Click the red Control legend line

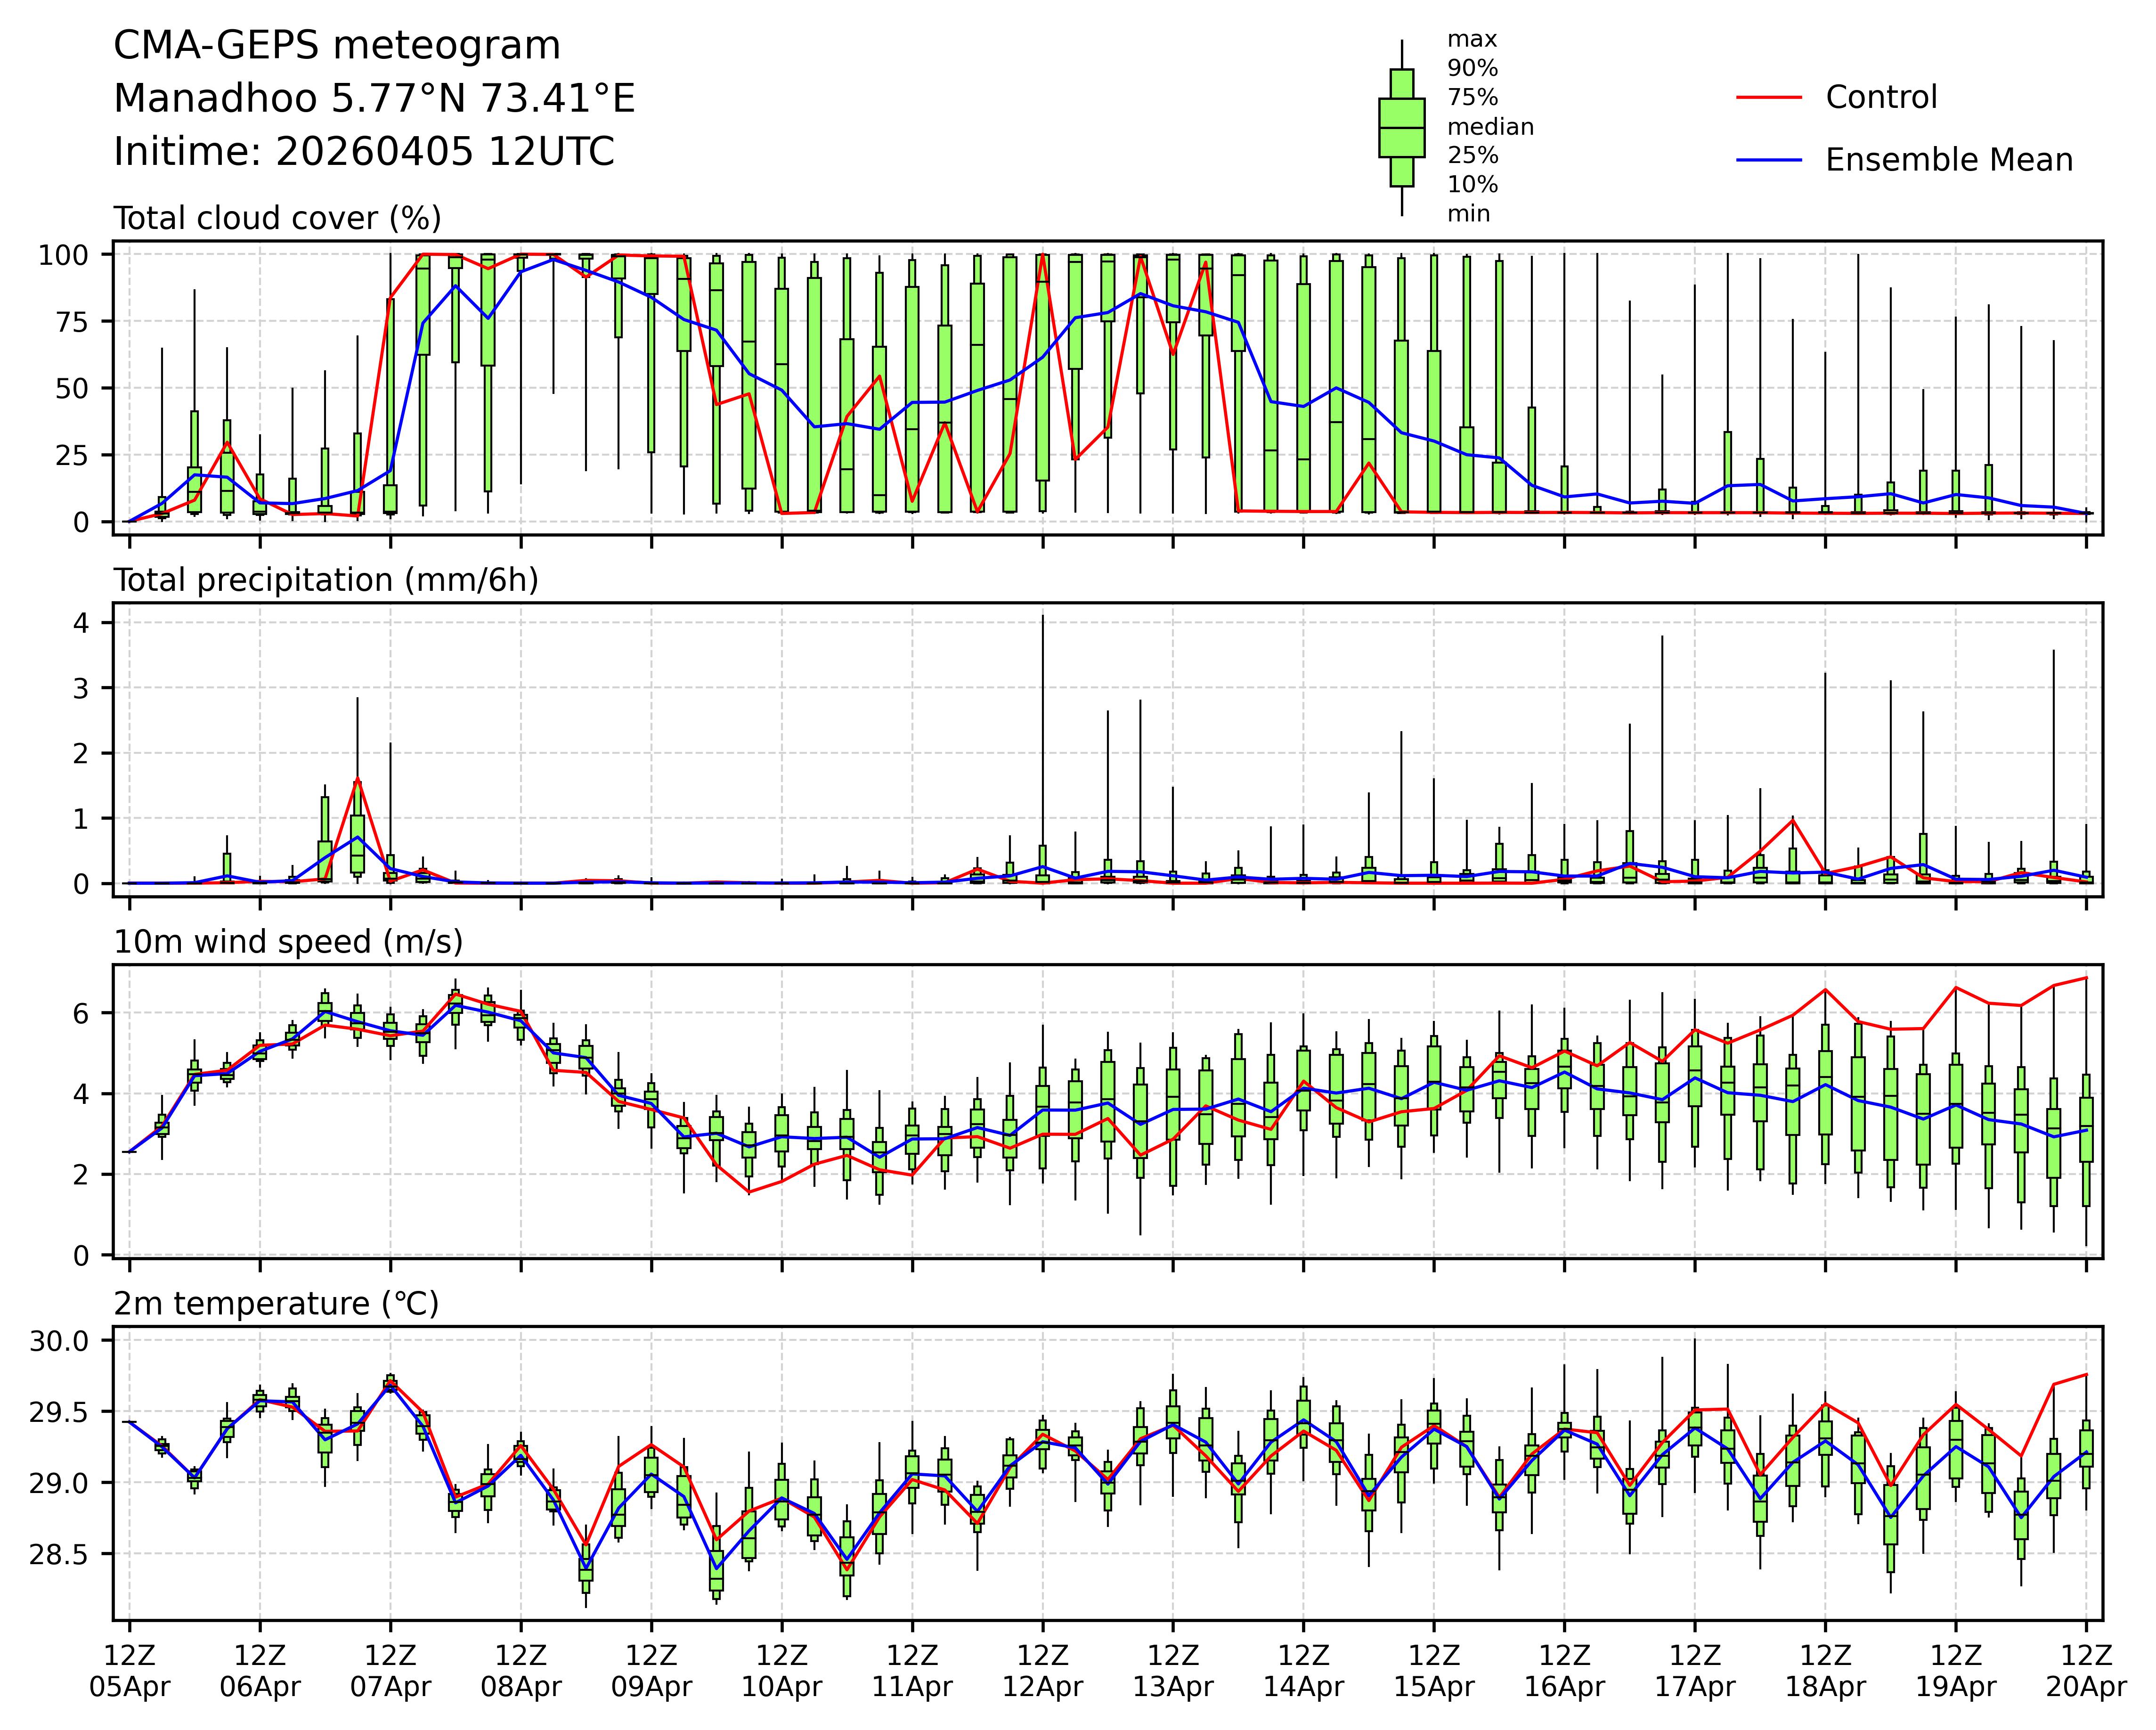click(1768, 98)
